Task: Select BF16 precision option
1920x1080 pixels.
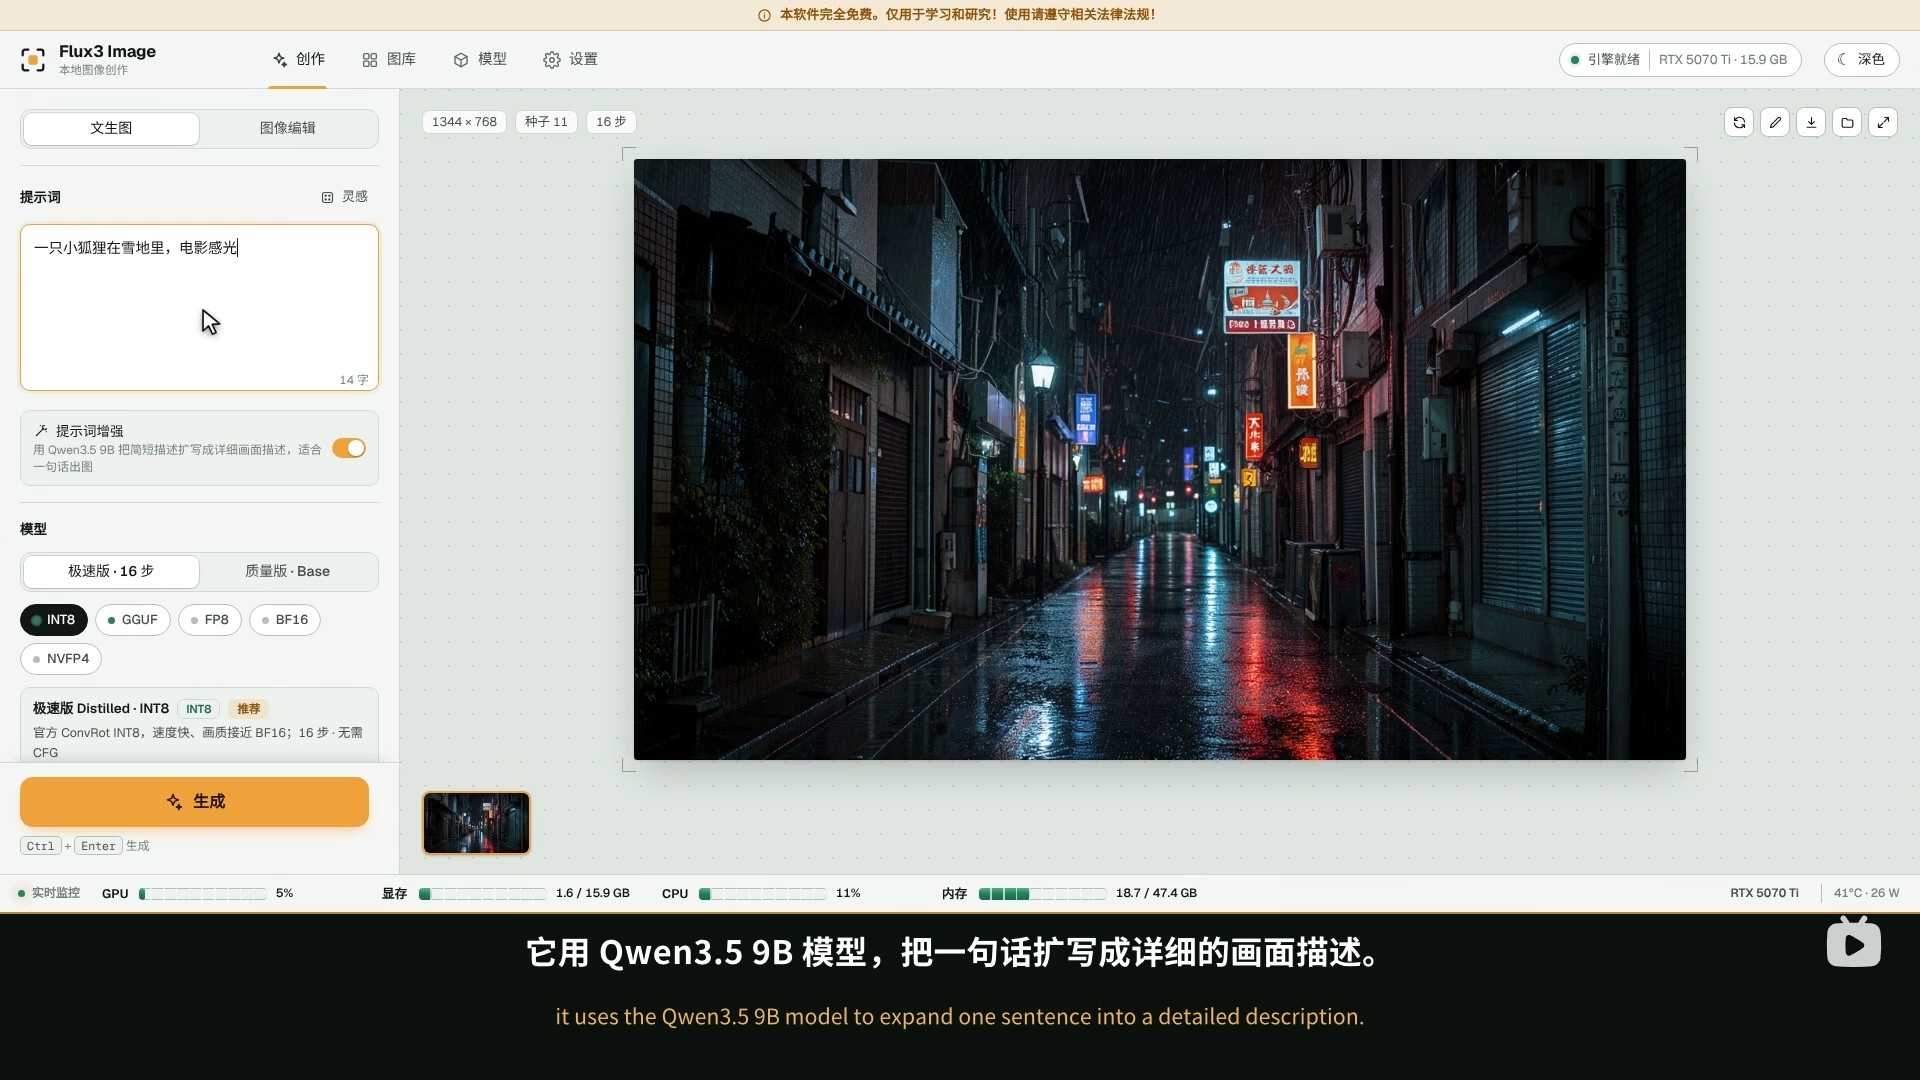Action: [x=285, y=620]
